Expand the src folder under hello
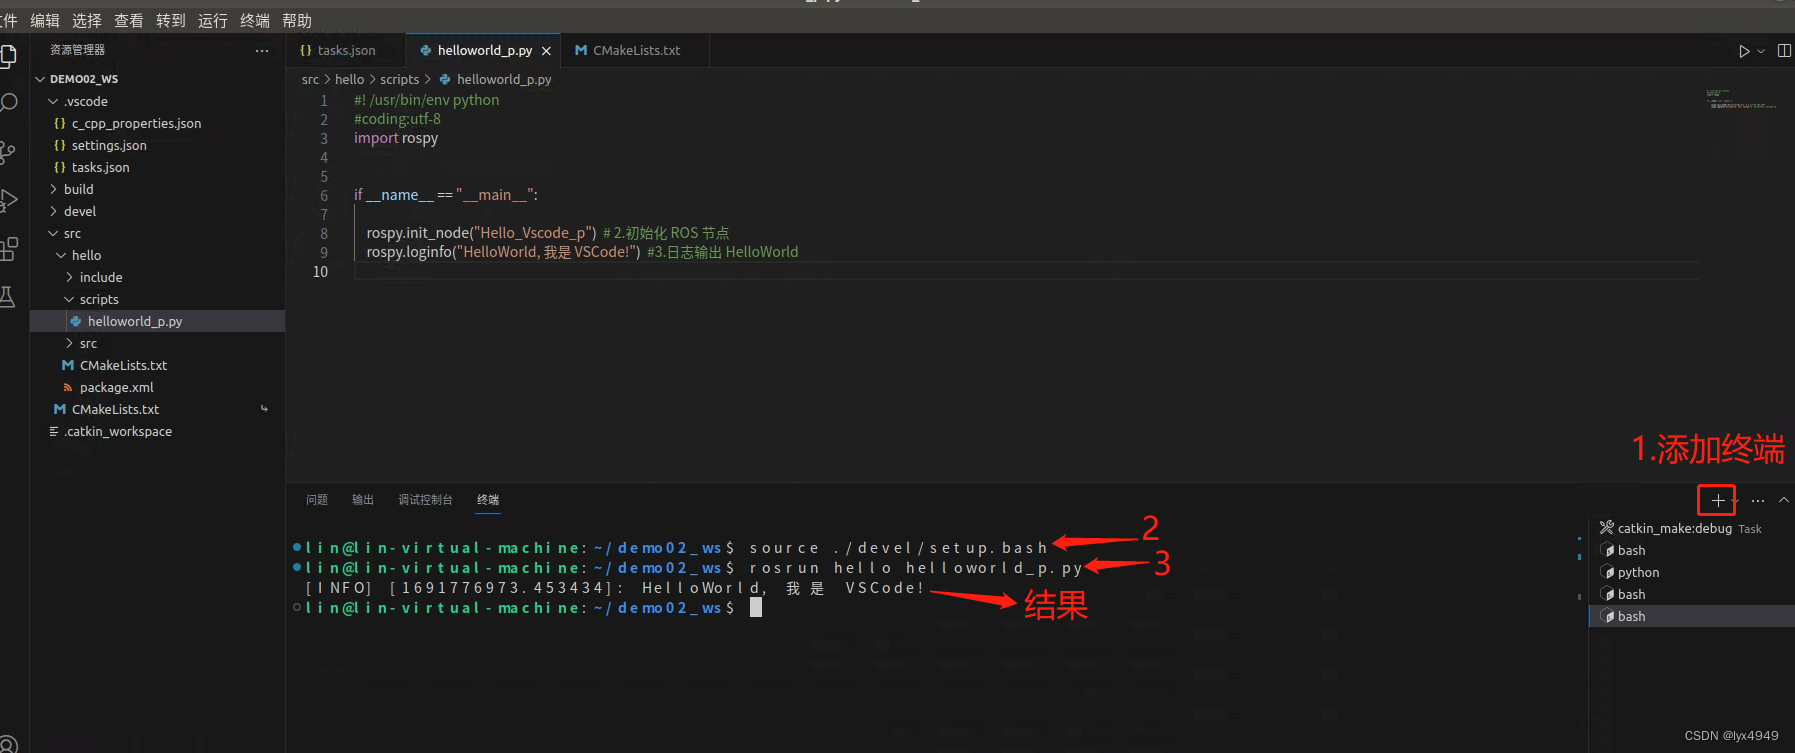The image size is (1795, 753). pyautogui.click(x=157, y=343)
